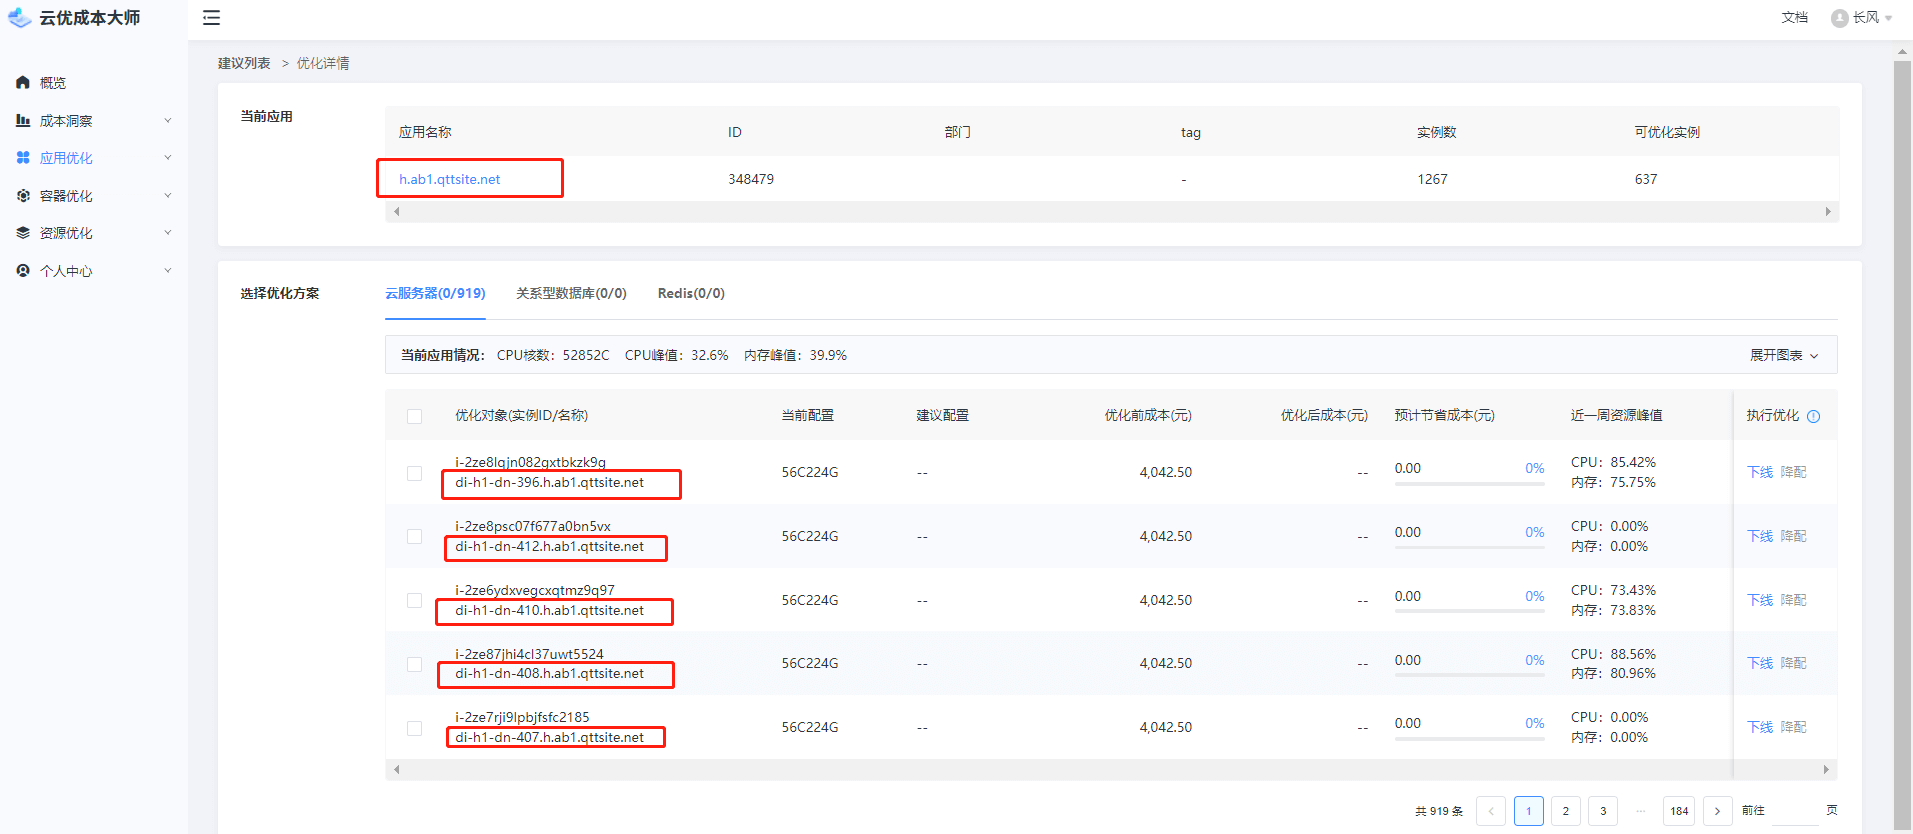
Task: Expand the 应用优化 menu chevron
Action: coord(168,157)
